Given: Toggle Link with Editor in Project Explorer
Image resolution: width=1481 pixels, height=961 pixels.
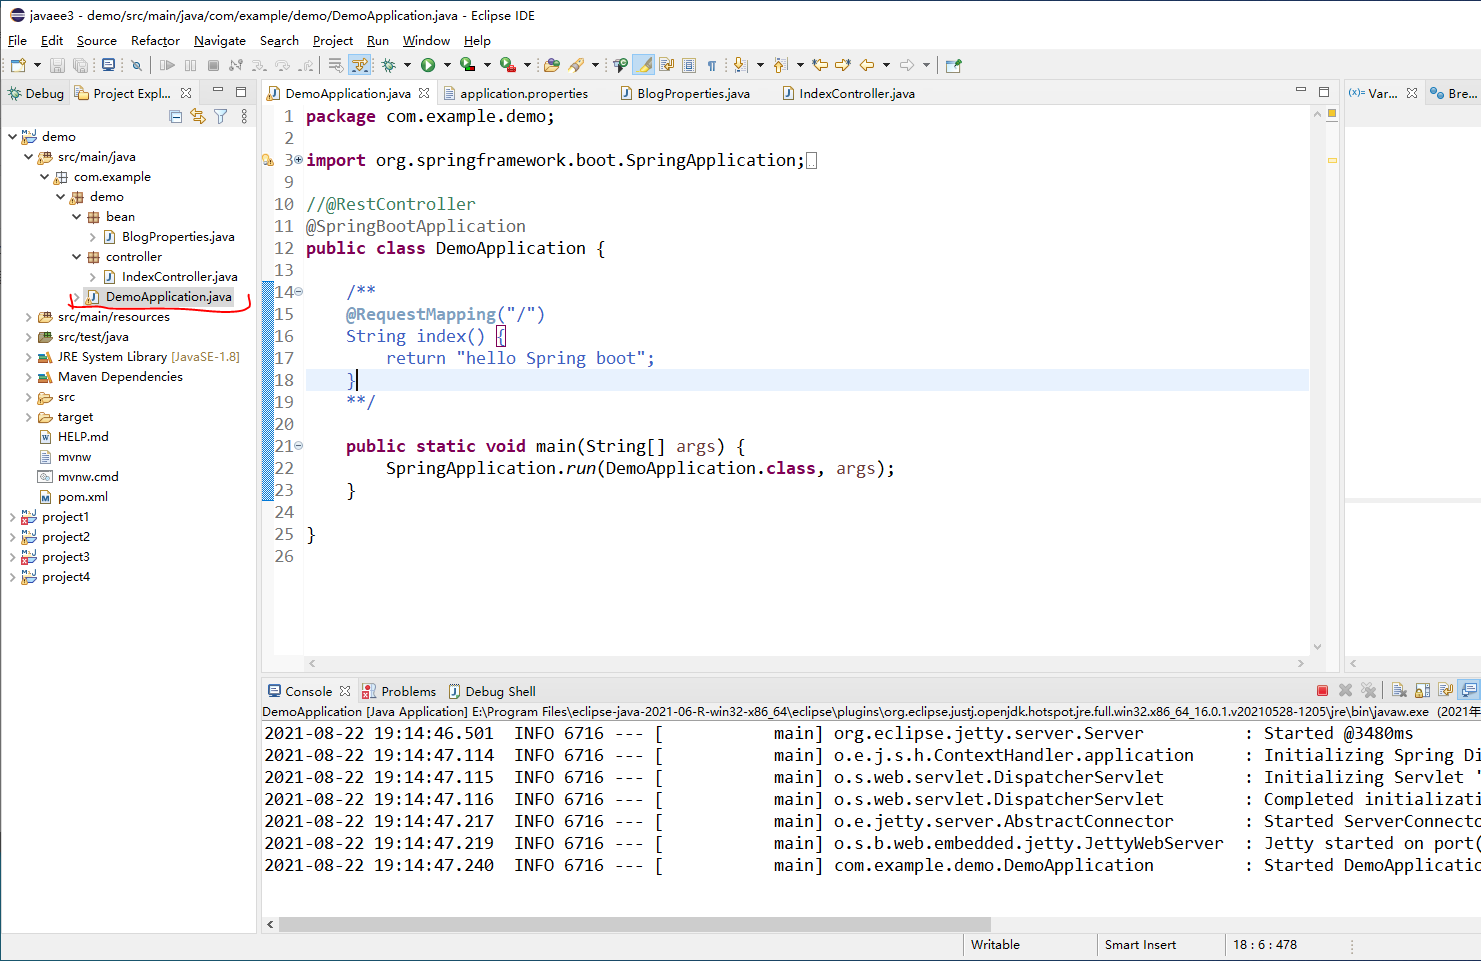Looking at the screenshot, I should pyautogui.click(x=198, y=117).
